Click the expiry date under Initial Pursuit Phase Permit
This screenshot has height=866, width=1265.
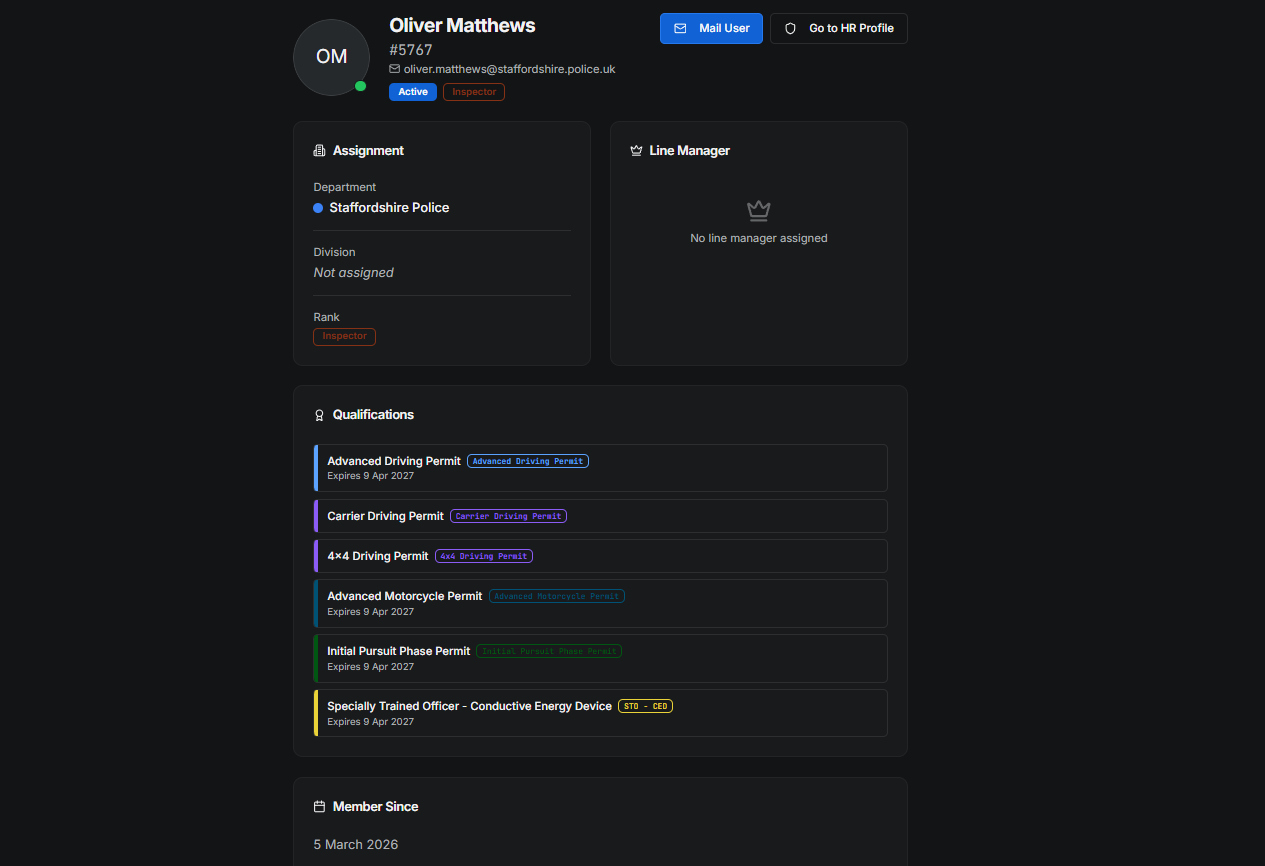(370, 666)
